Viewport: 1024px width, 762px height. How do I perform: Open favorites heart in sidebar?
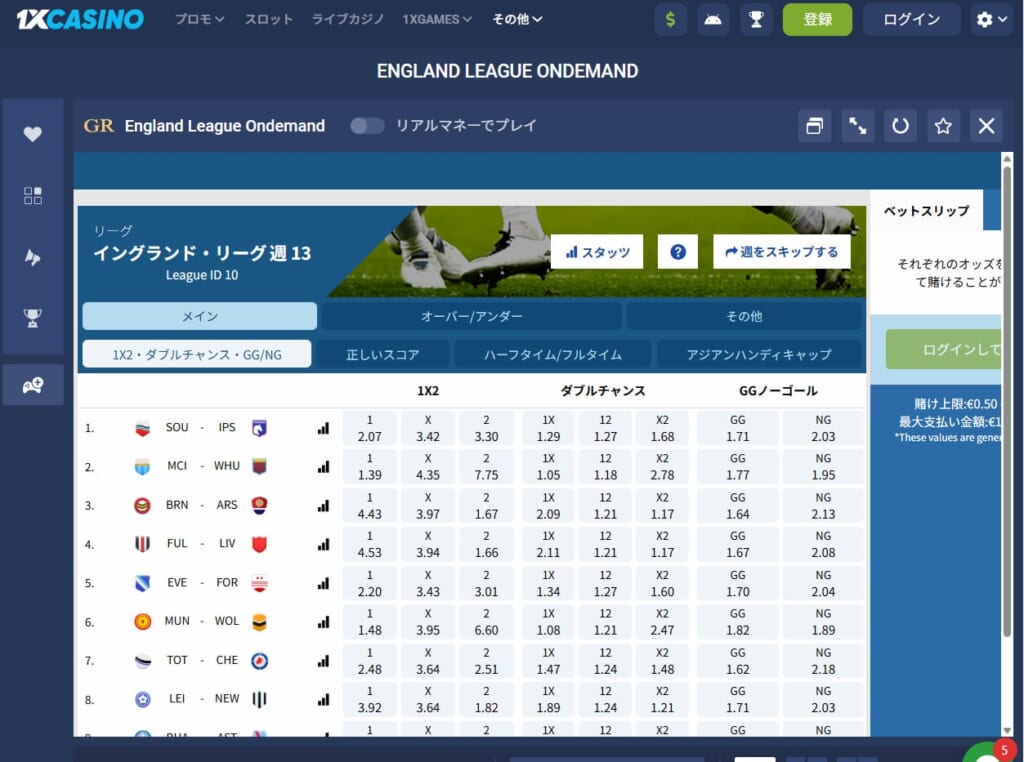(33, 134)
